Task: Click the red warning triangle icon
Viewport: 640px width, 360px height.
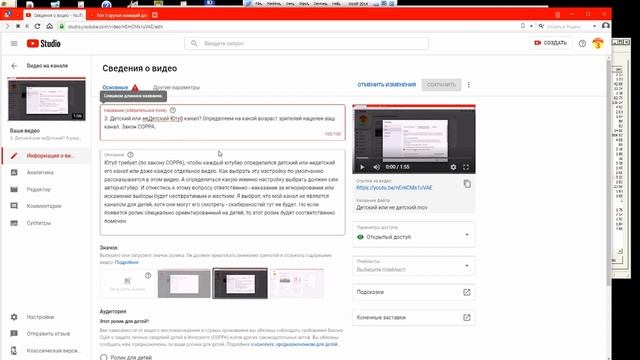Action: pos(135,87)
